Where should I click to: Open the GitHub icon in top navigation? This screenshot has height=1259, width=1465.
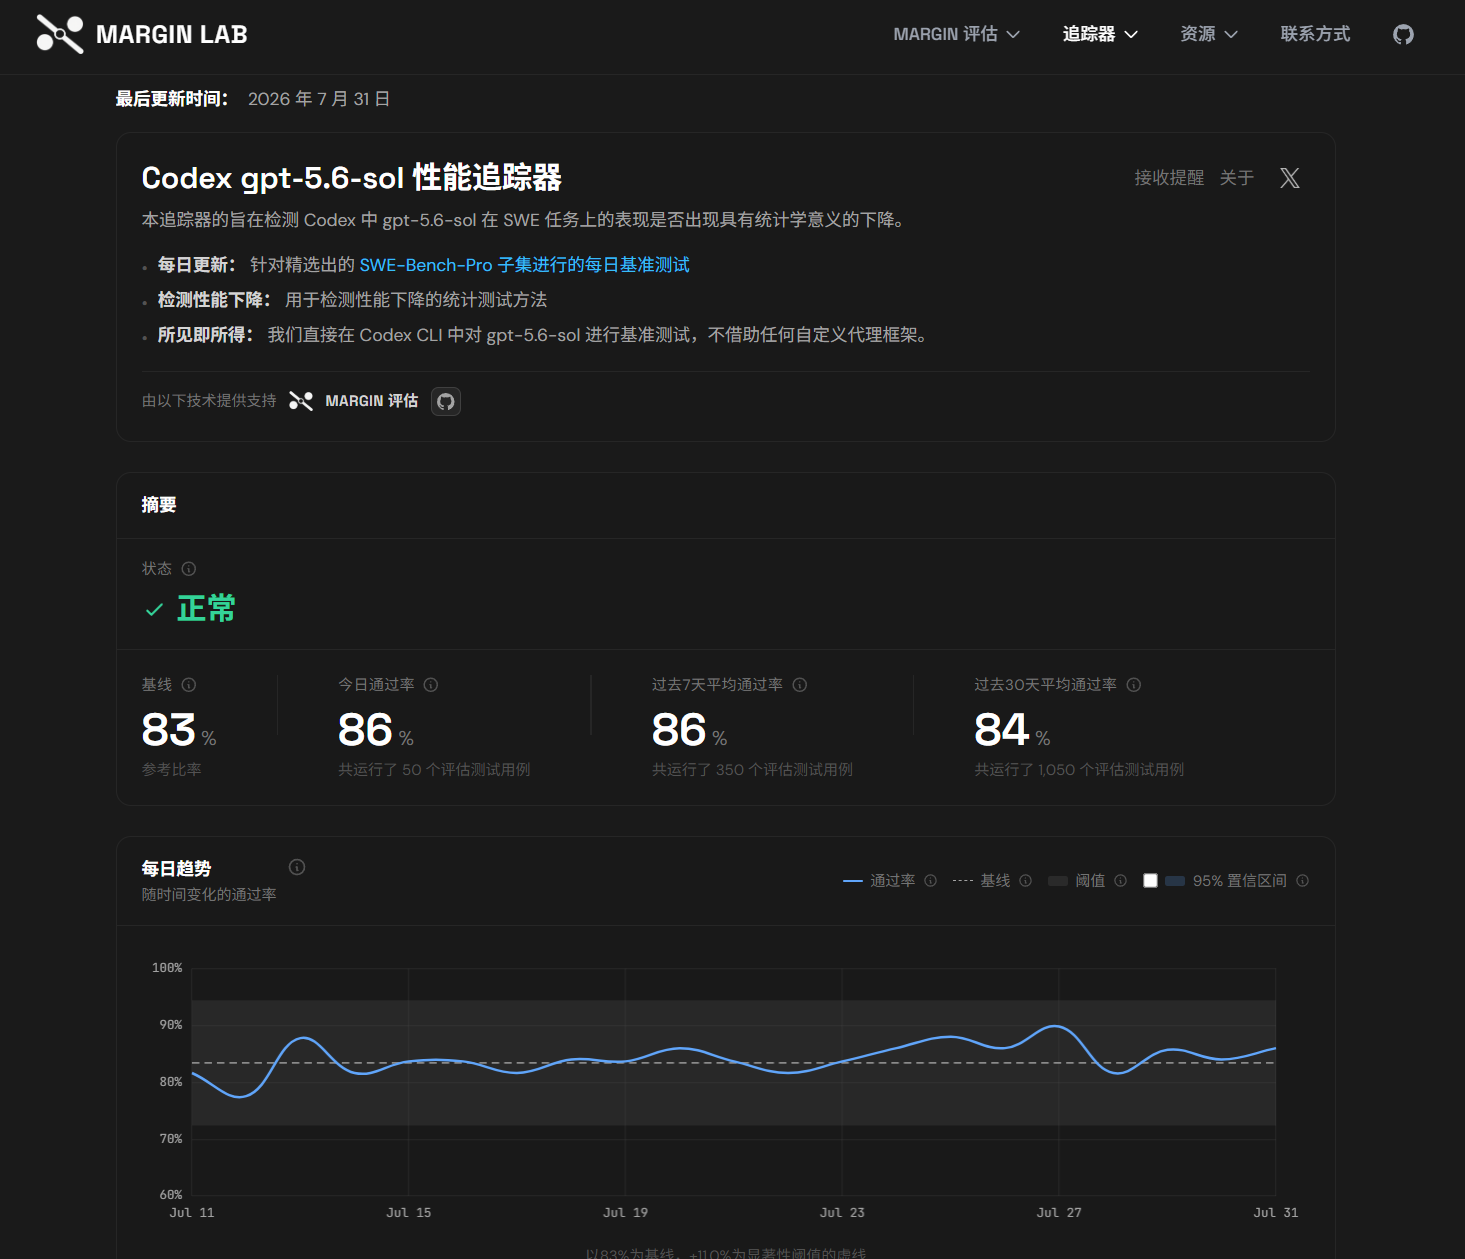tap(1403, 34)
